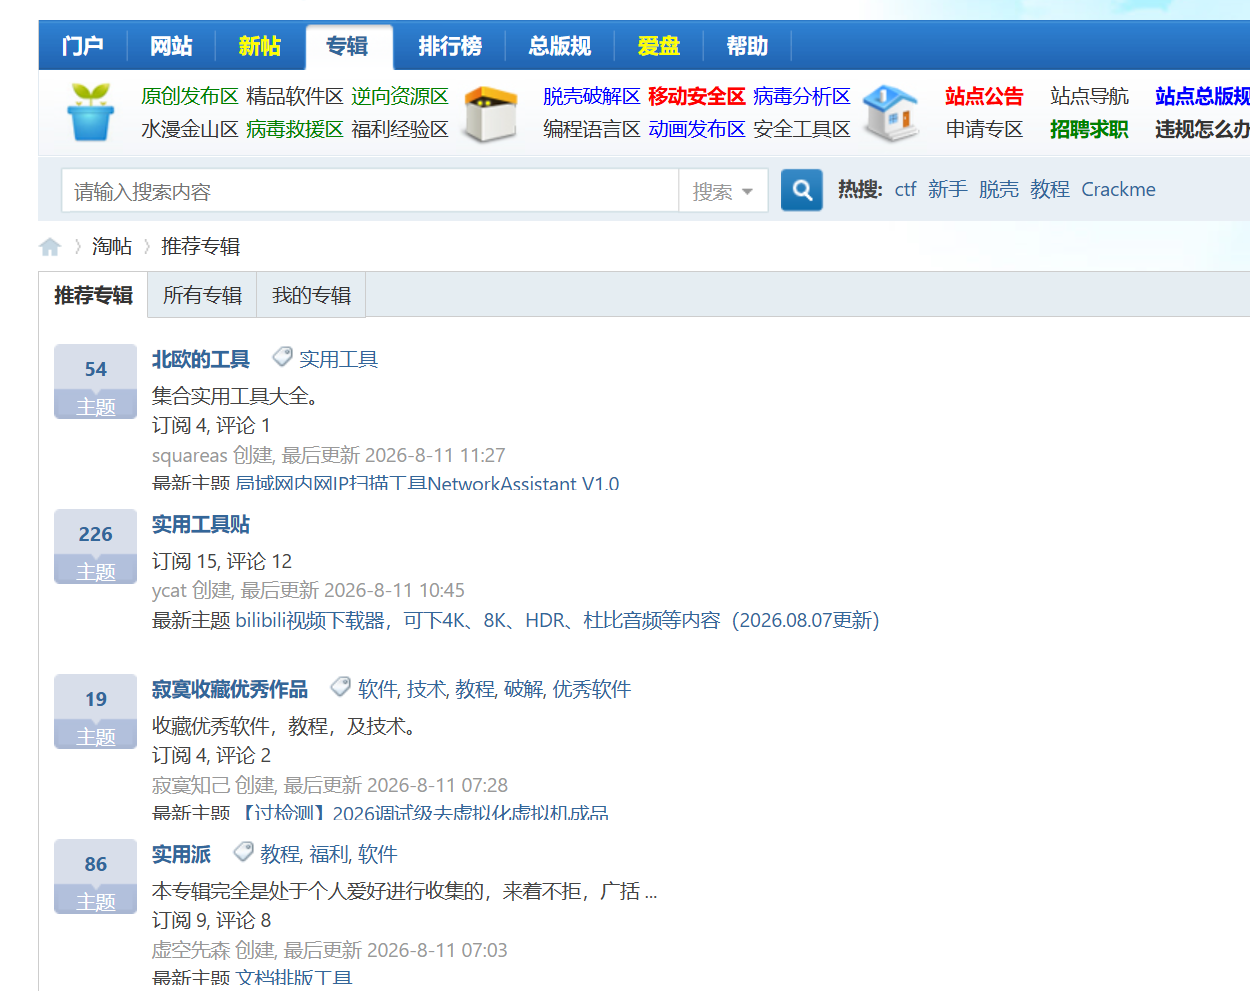Viewport: 1250px width, 991px height.
Task: Click the 实用工具 tag link
Action: tap(339, 359)
